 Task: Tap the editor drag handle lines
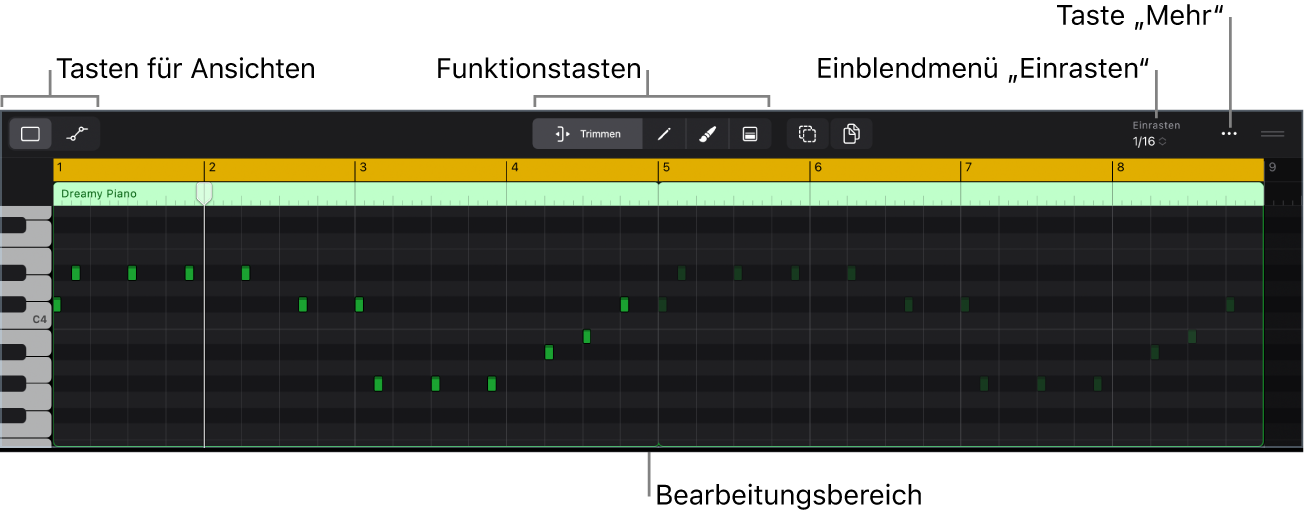coord(1272,134)
